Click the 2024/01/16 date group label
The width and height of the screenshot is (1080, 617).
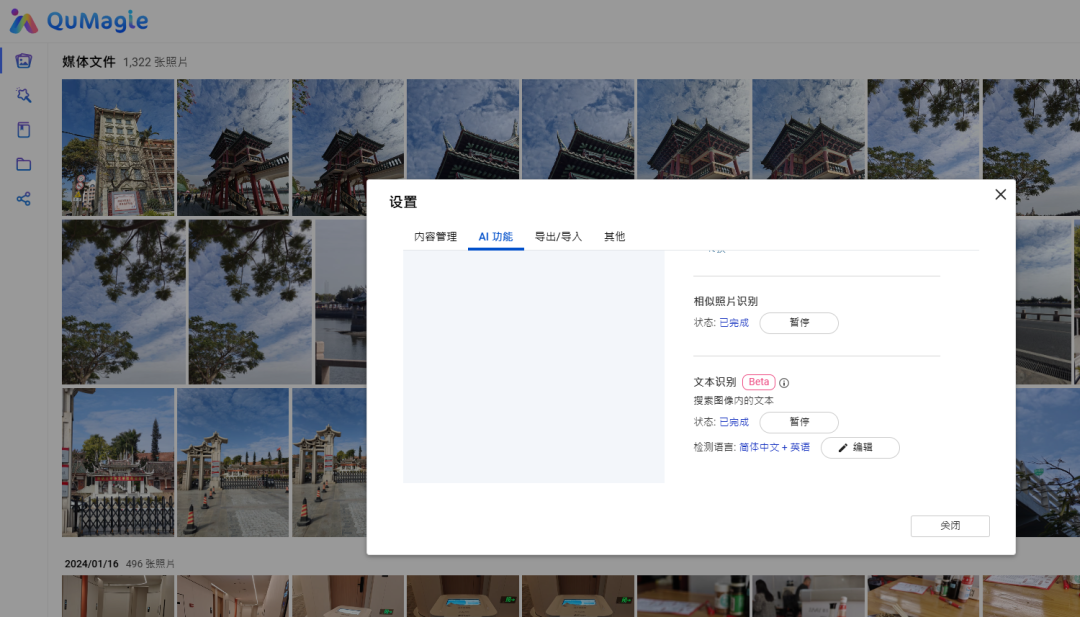92,563
